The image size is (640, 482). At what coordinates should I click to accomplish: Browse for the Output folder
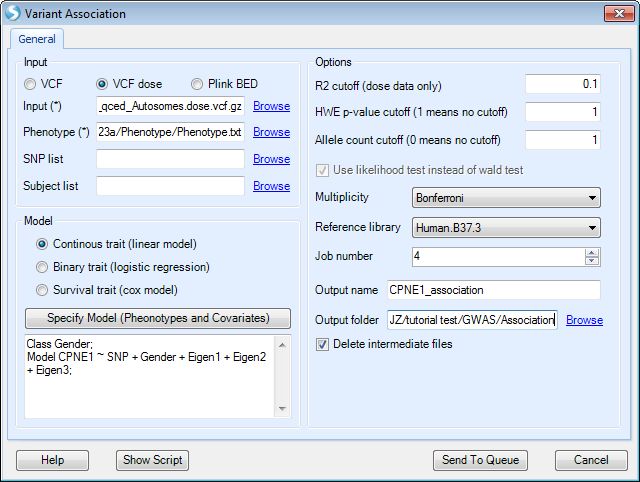[x=584, y=320]
